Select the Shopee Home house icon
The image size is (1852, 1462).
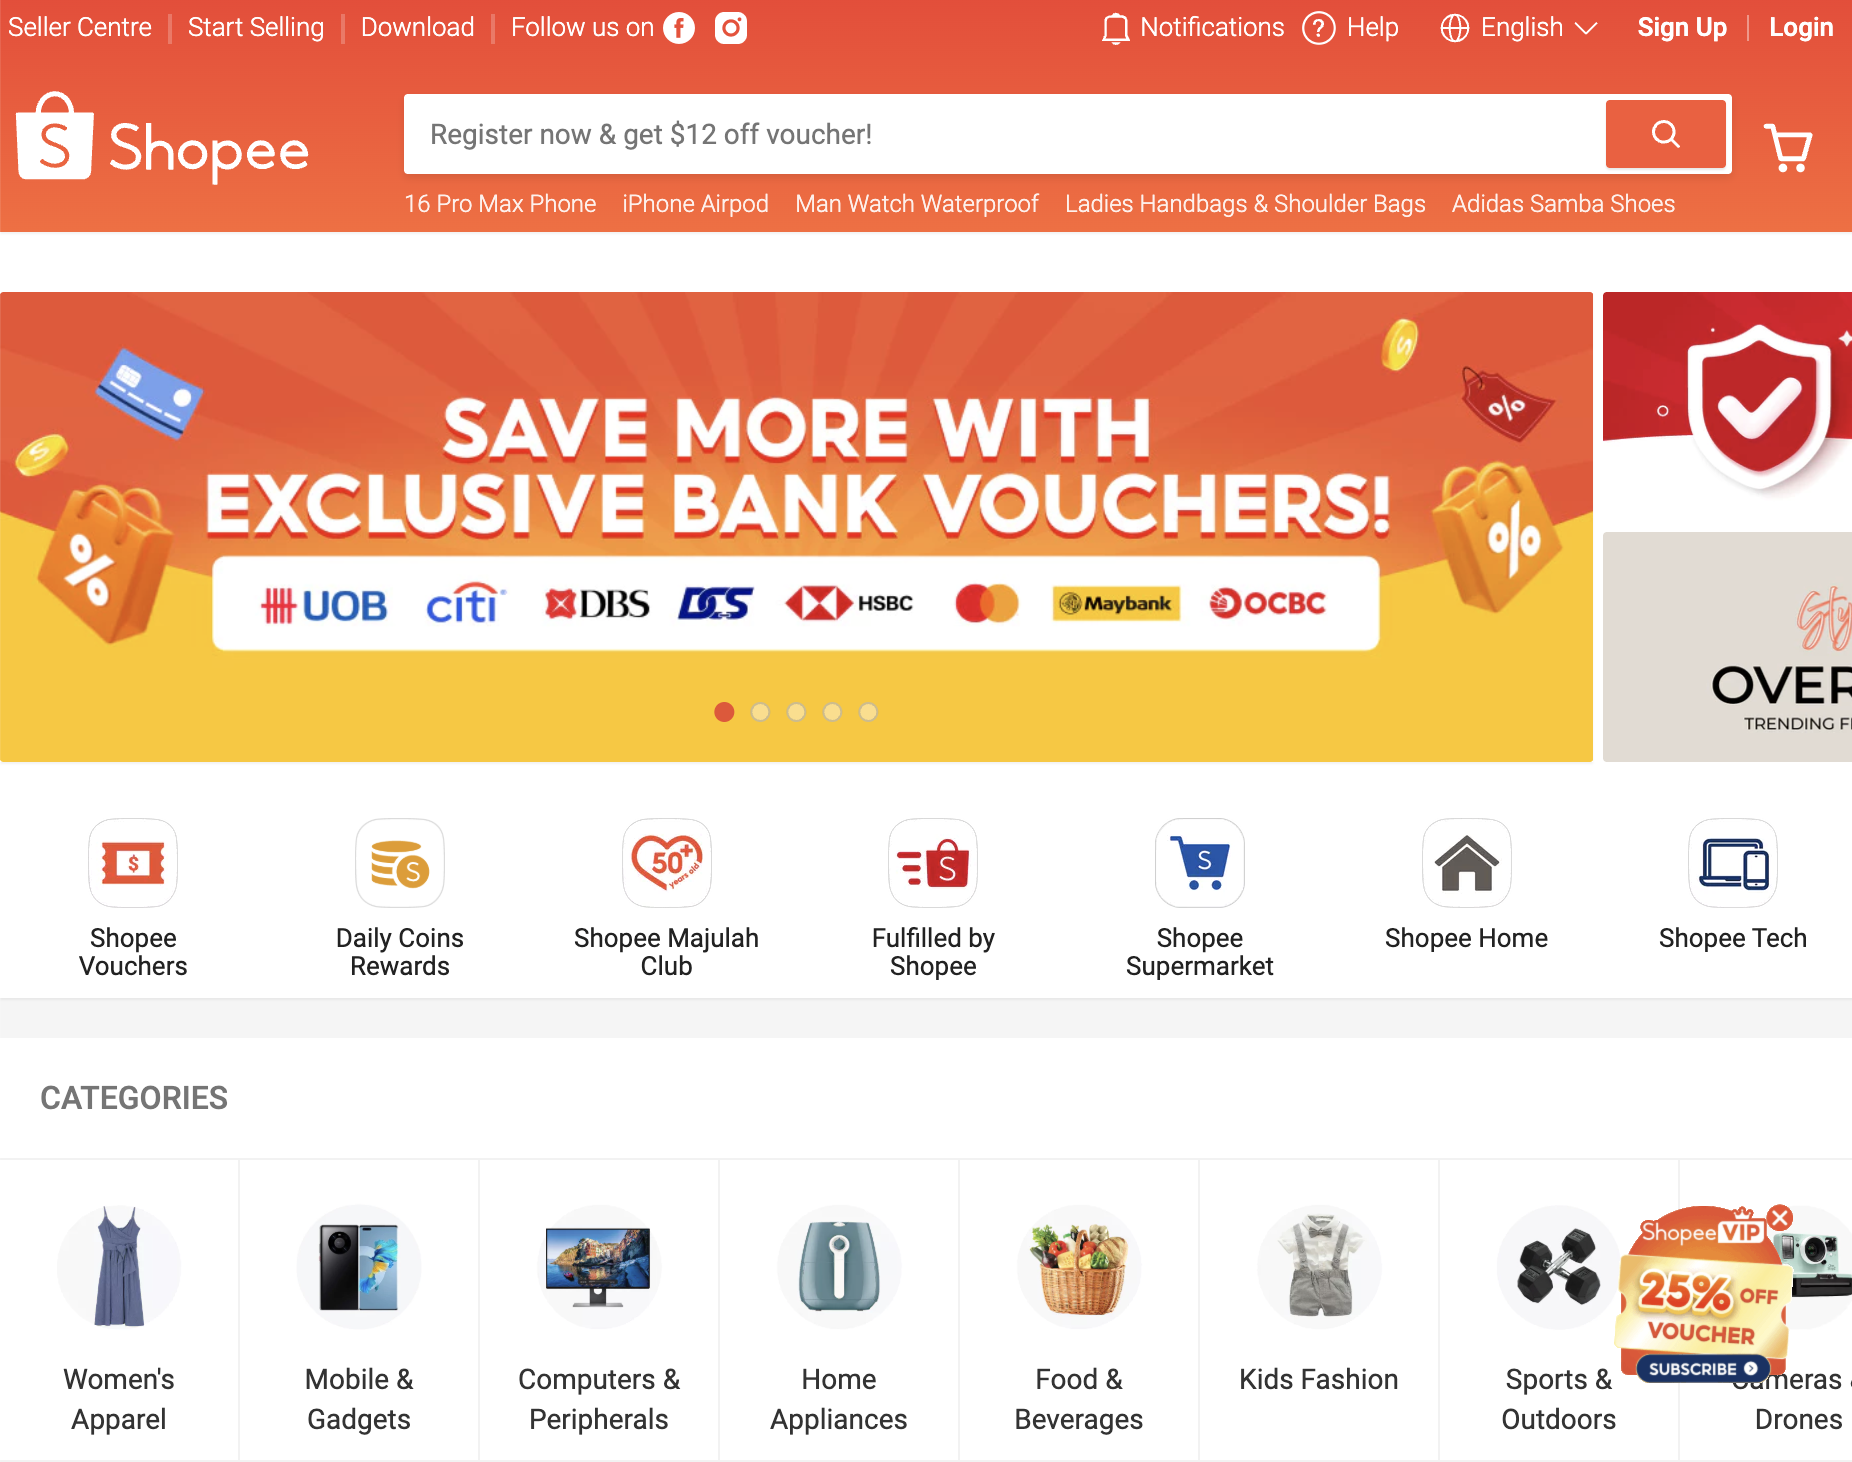pos(1467,863)
